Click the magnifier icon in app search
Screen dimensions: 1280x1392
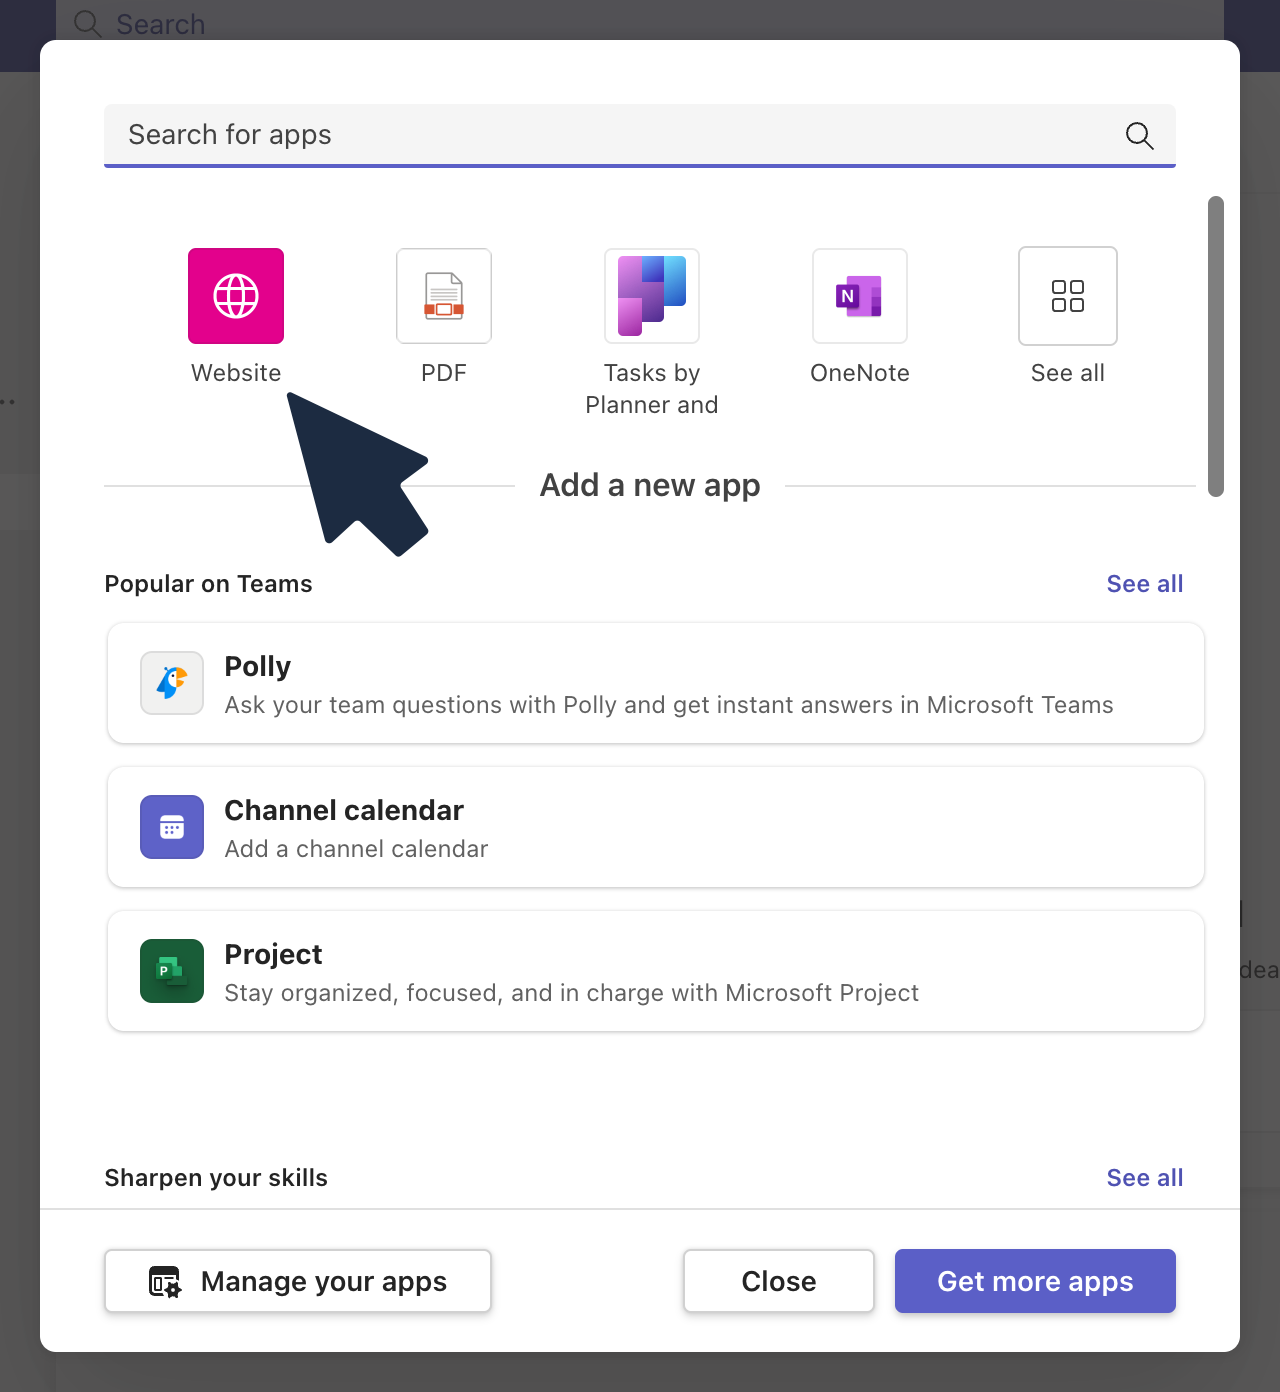click(x=1140, y=135)
